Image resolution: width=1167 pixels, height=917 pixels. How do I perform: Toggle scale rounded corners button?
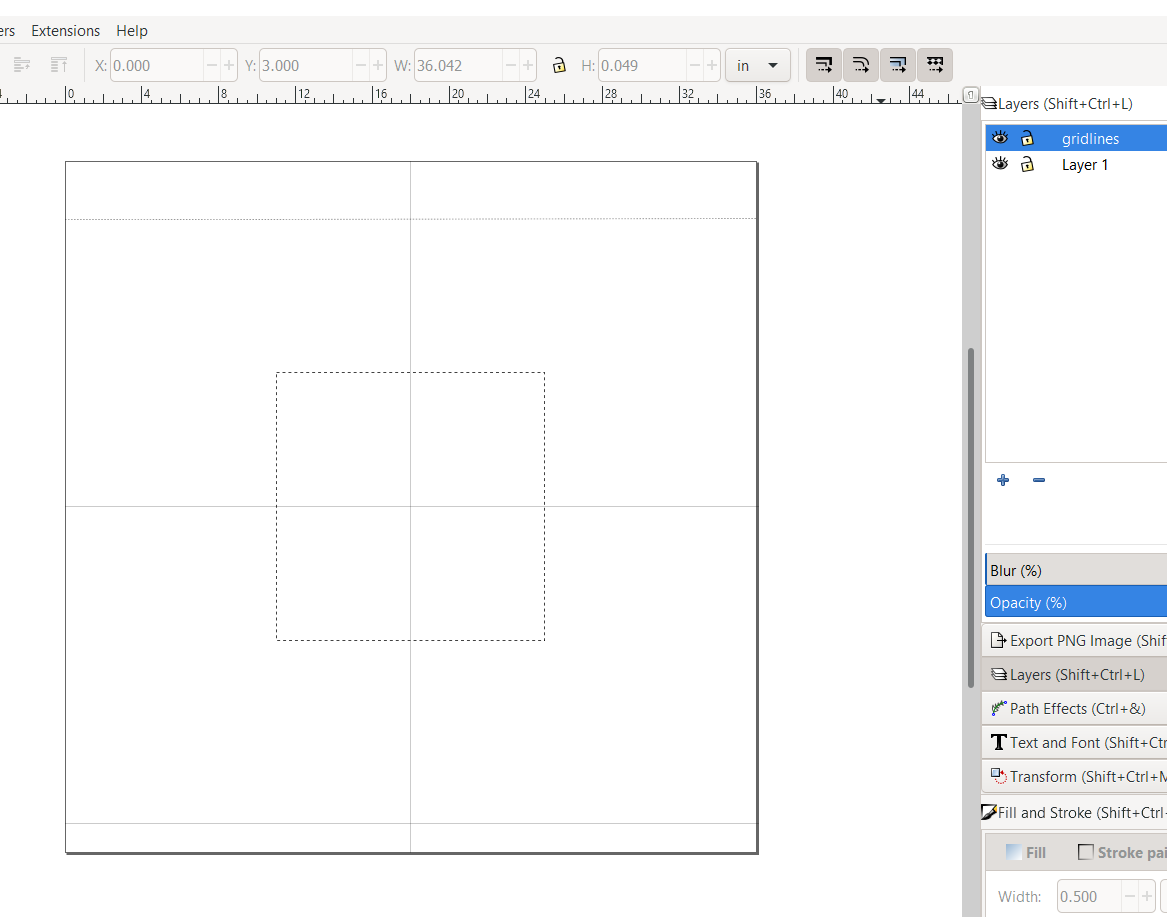[x=860, y=65]
